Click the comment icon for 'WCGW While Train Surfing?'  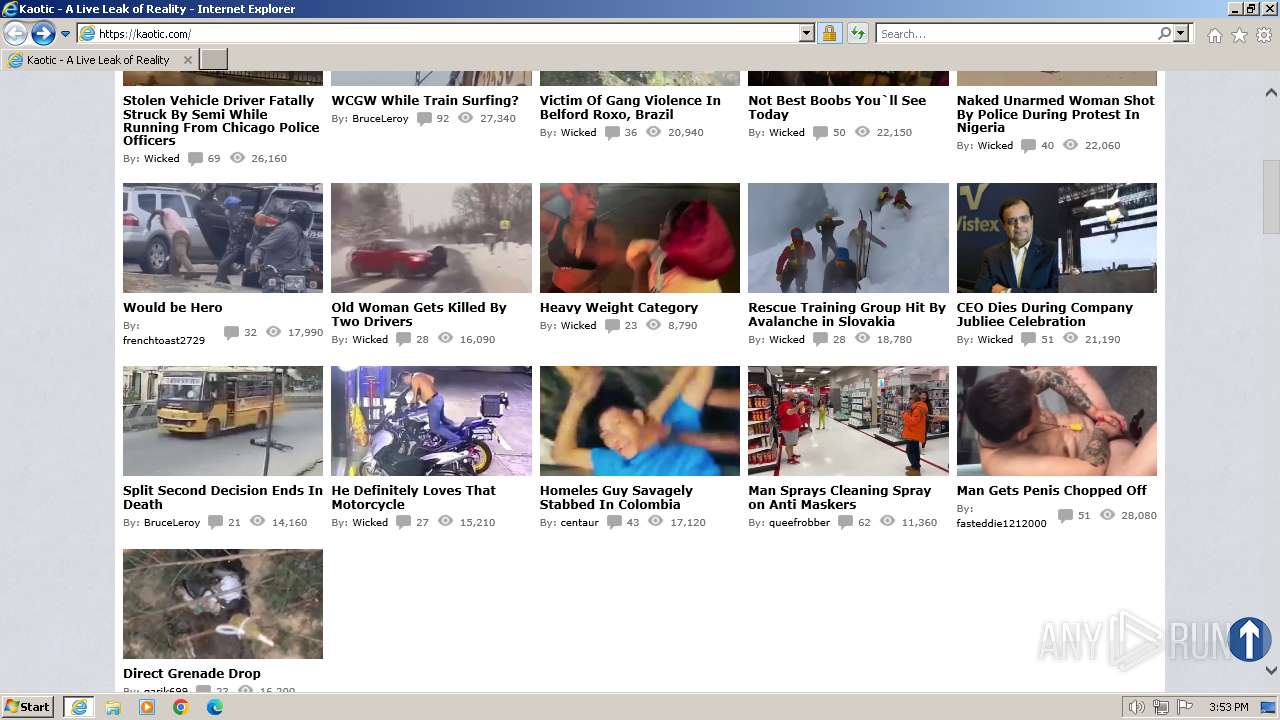coord(424,119)
